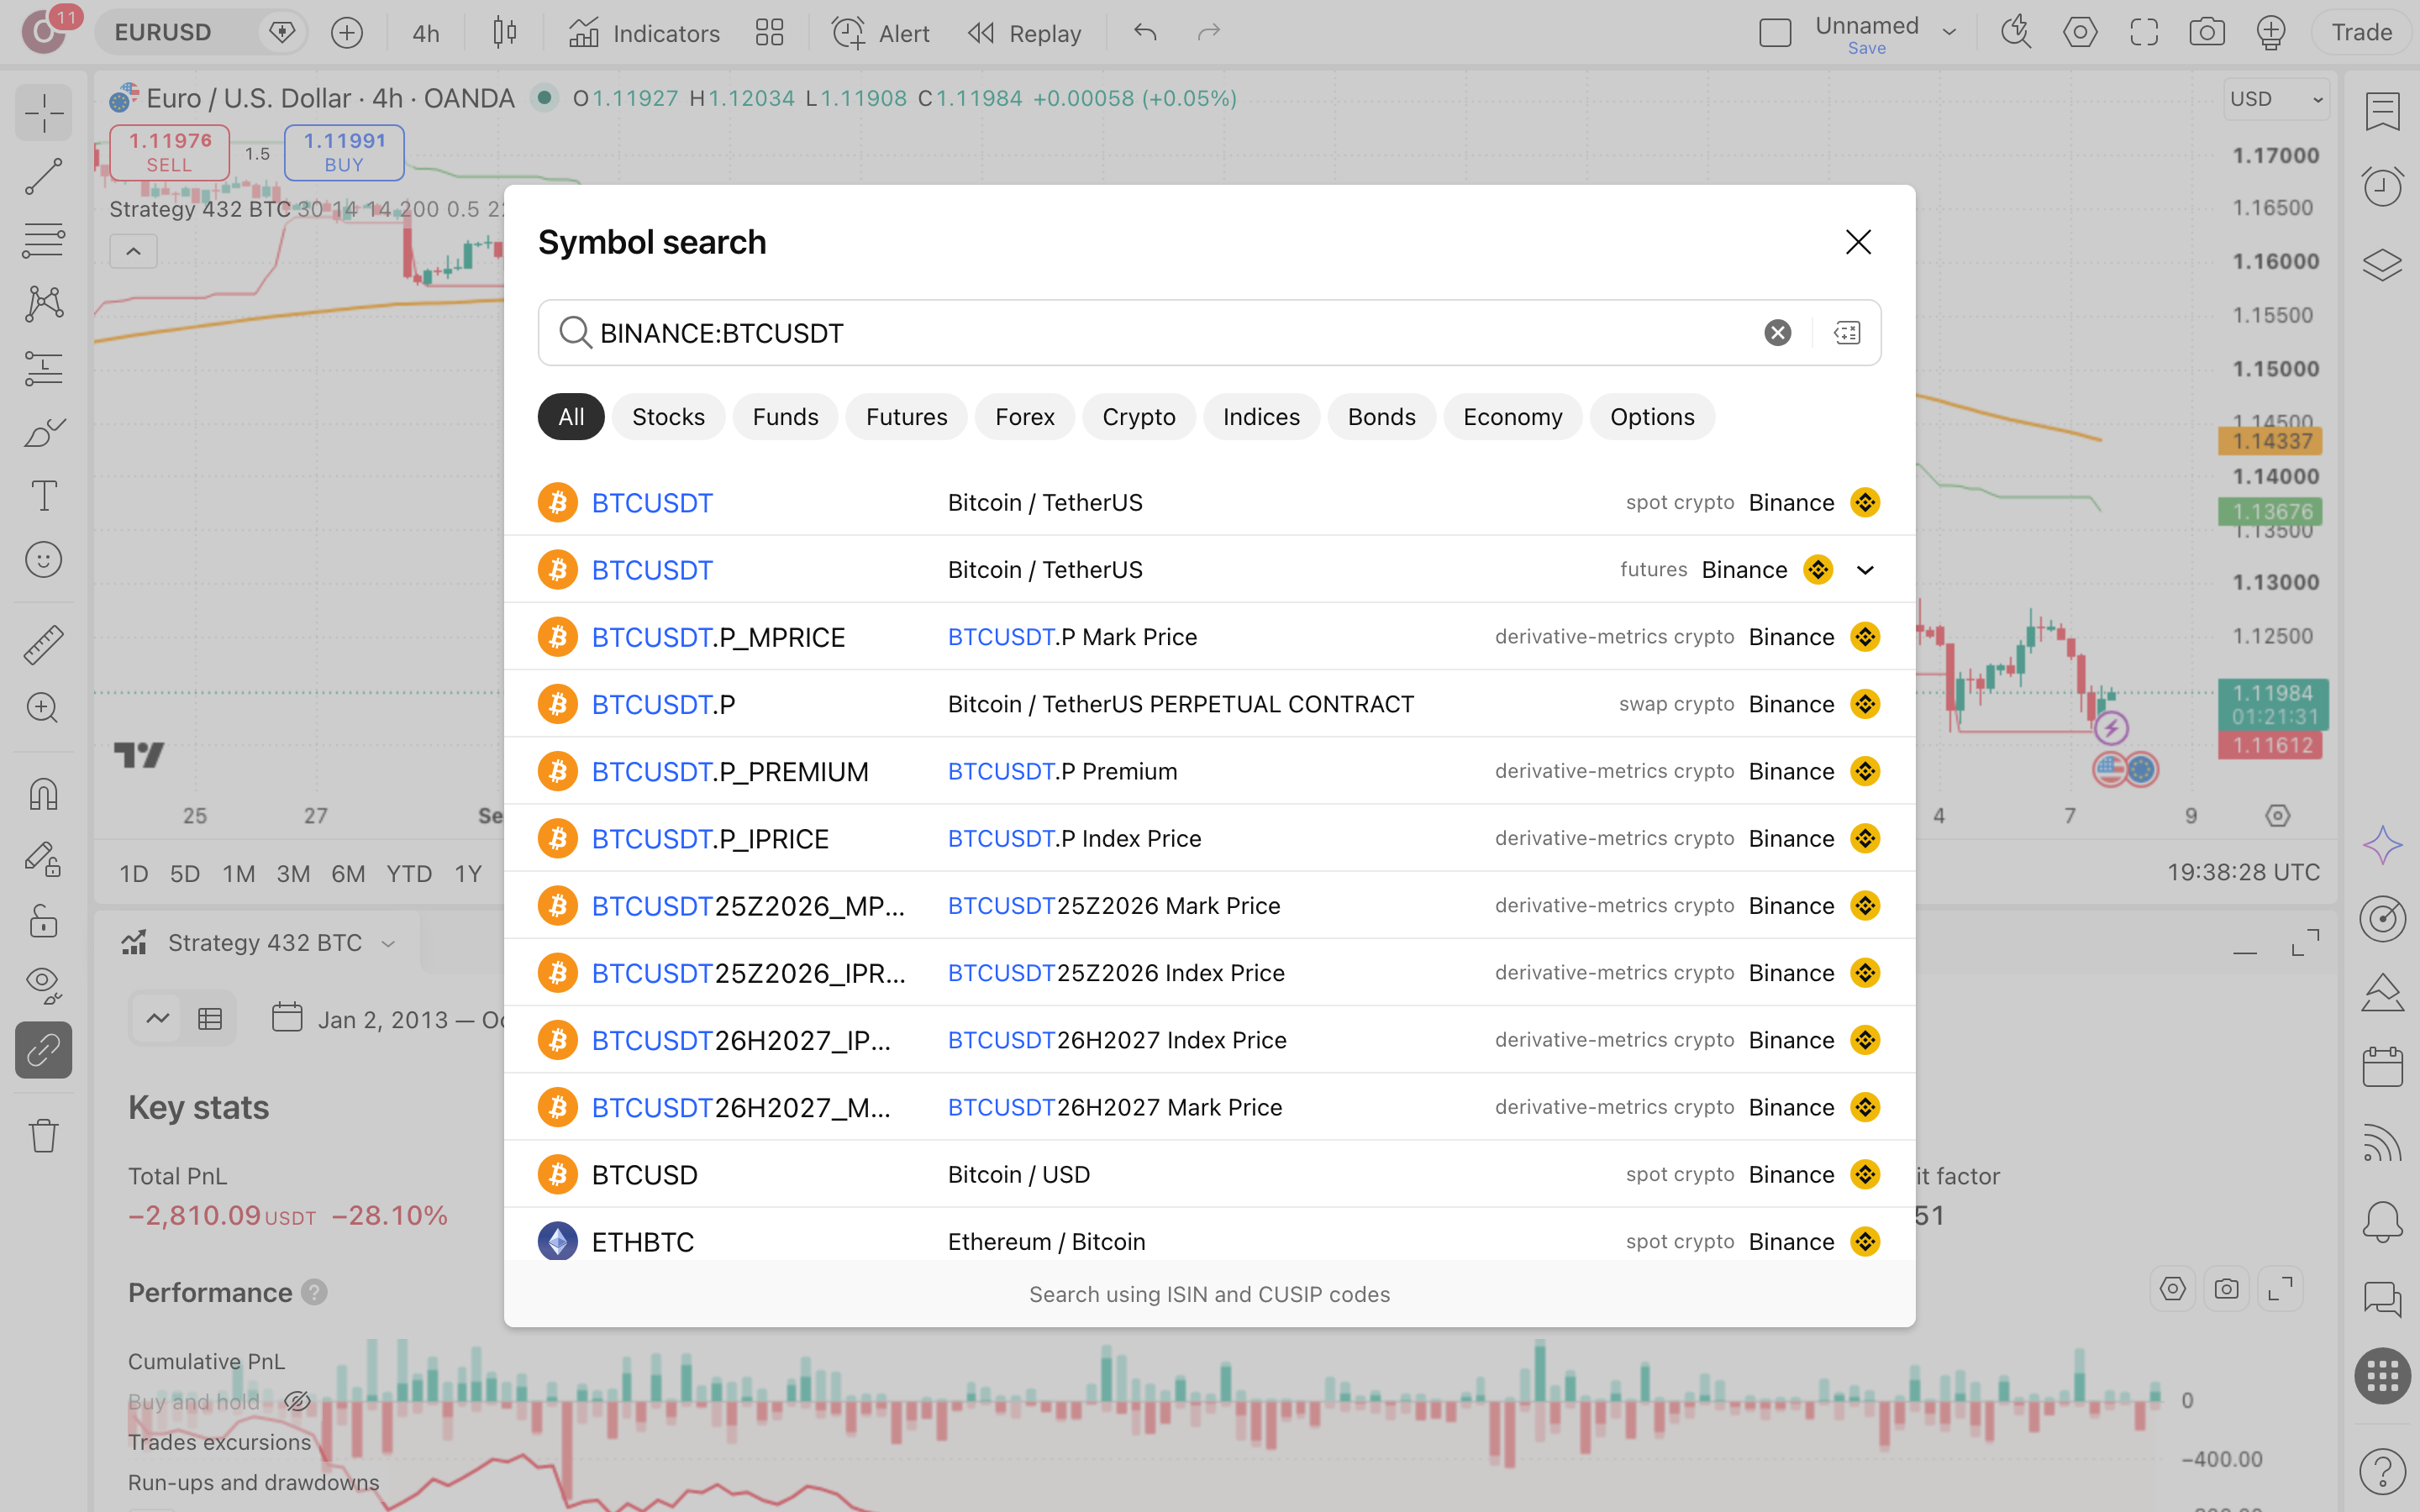Expand the BTCUSDT futures row

(x=1865, y=570)
